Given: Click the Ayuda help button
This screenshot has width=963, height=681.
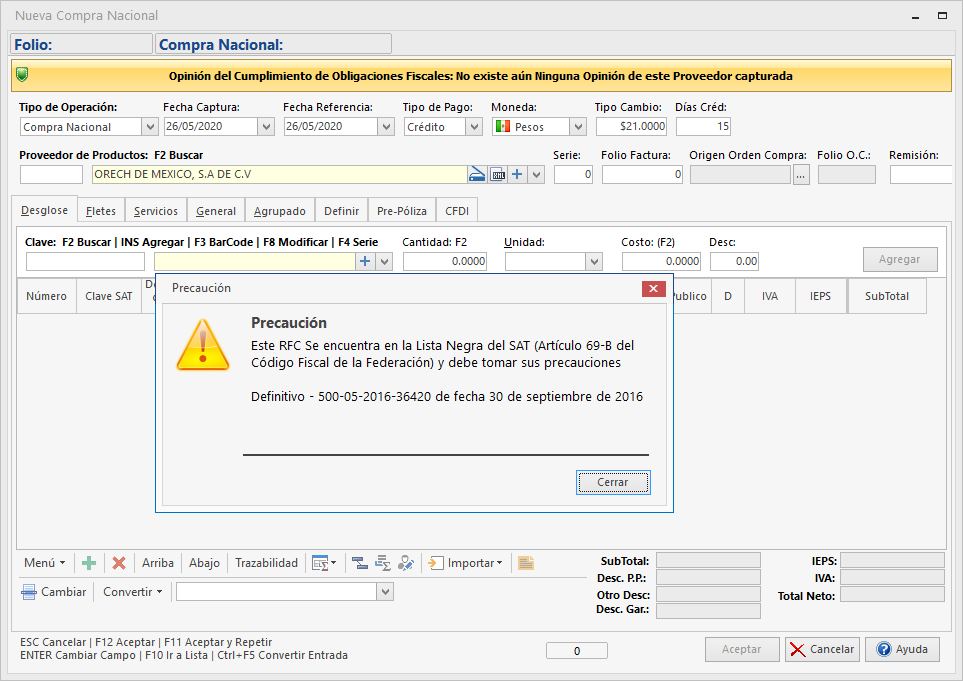Looking at the screenshot, I should coord(902,649).
